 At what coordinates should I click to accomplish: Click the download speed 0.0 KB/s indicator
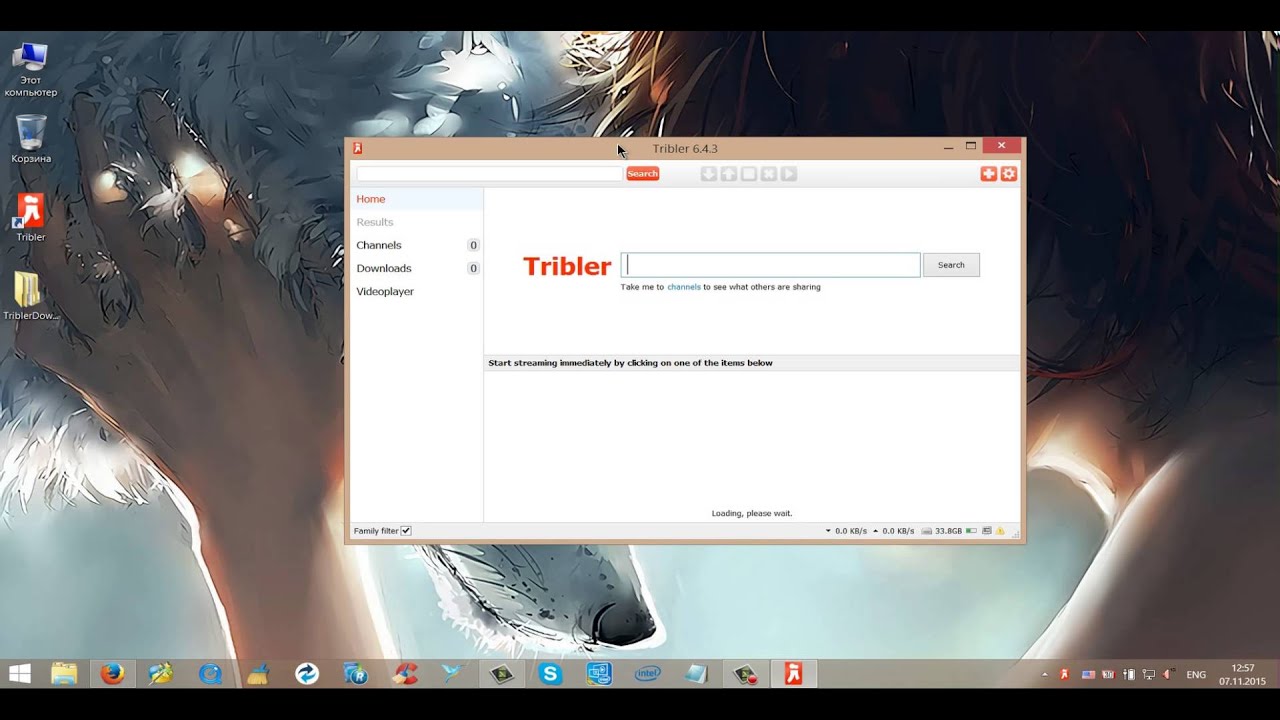pos(846,531)
